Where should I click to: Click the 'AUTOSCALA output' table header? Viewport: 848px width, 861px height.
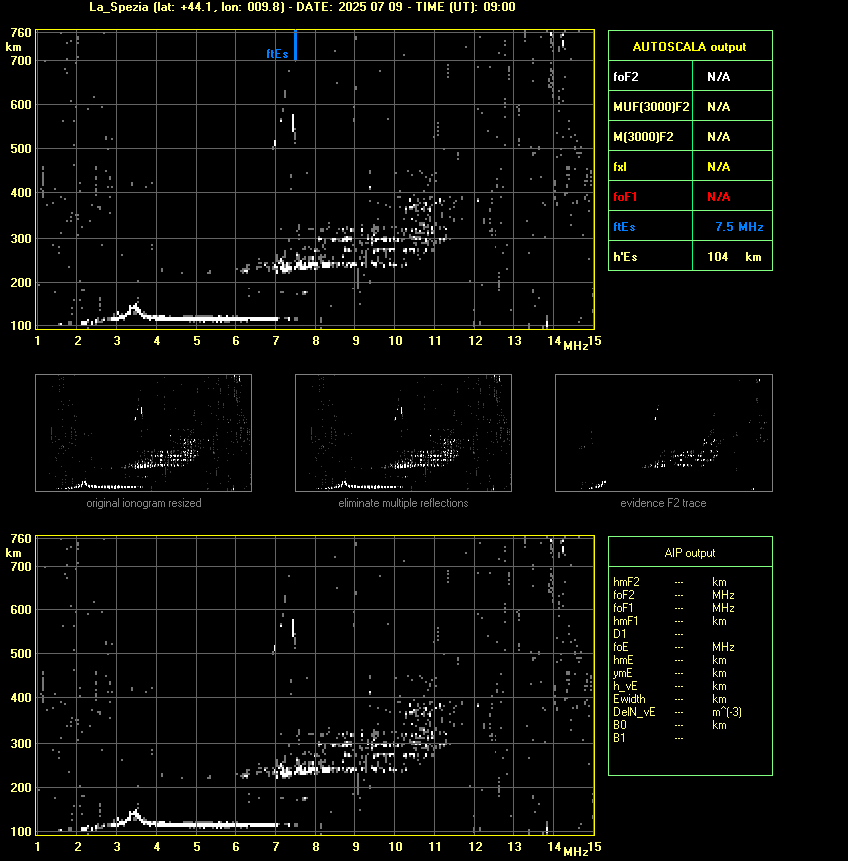tap(690, 47)
